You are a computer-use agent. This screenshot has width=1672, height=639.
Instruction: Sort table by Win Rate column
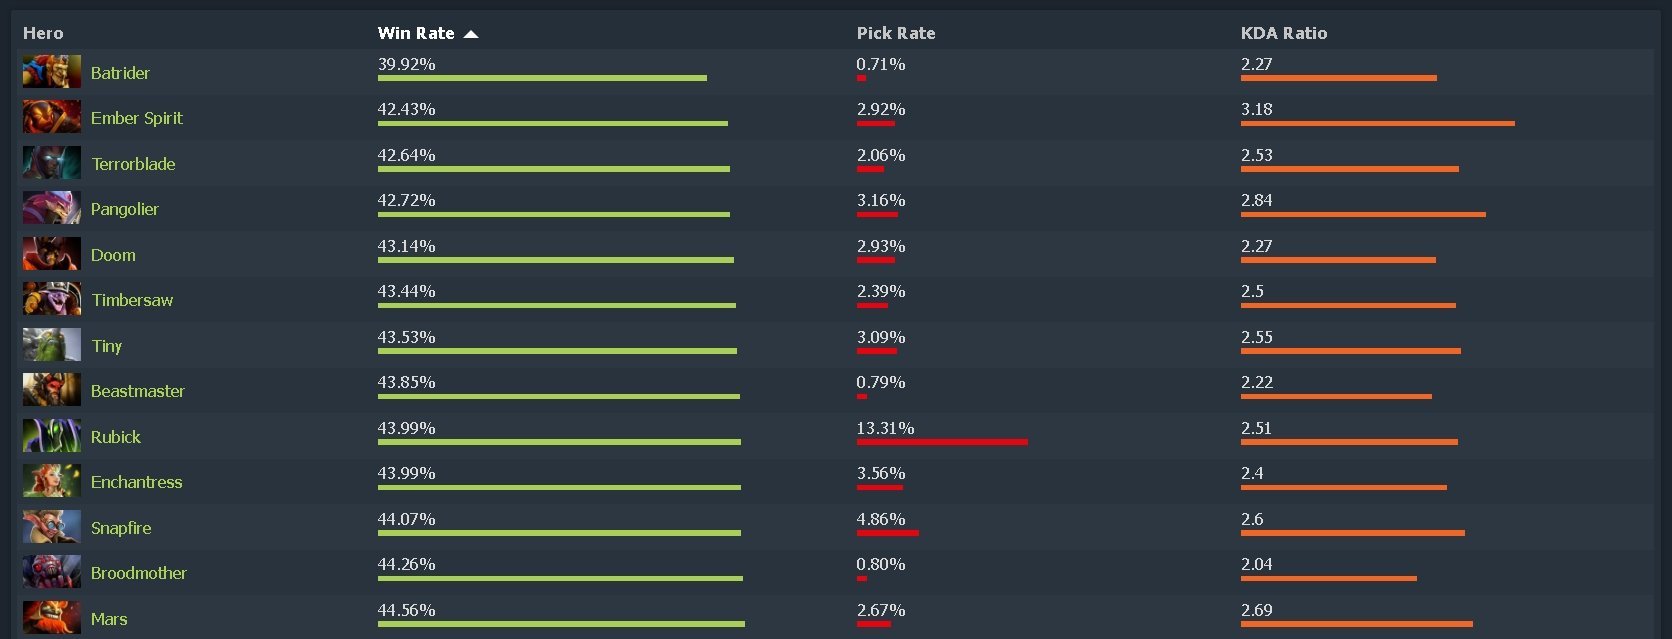point(416,33)
